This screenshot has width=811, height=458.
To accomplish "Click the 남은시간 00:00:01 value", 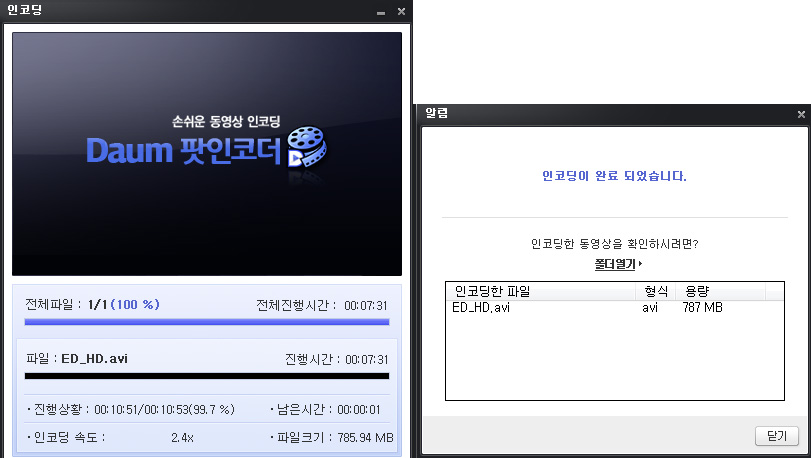I will (x=358, y=410).
